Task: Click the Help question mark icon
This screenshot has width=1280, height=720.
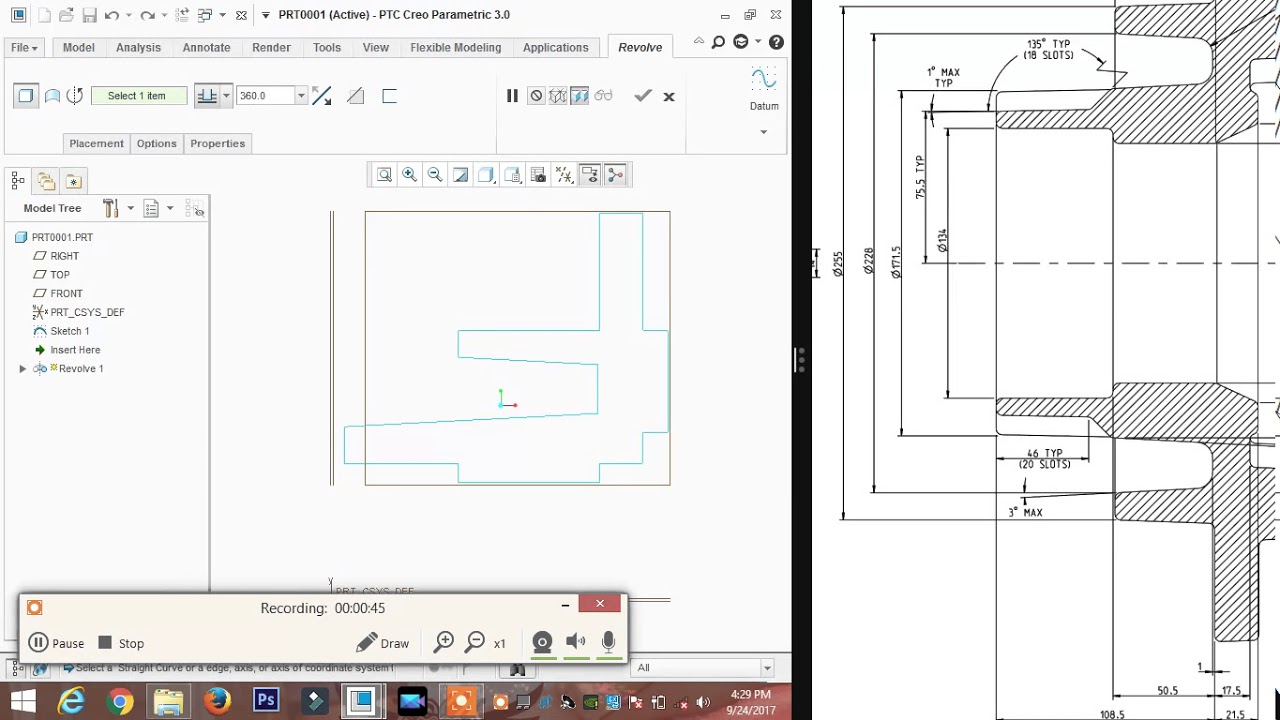Action: click(776, 42)
